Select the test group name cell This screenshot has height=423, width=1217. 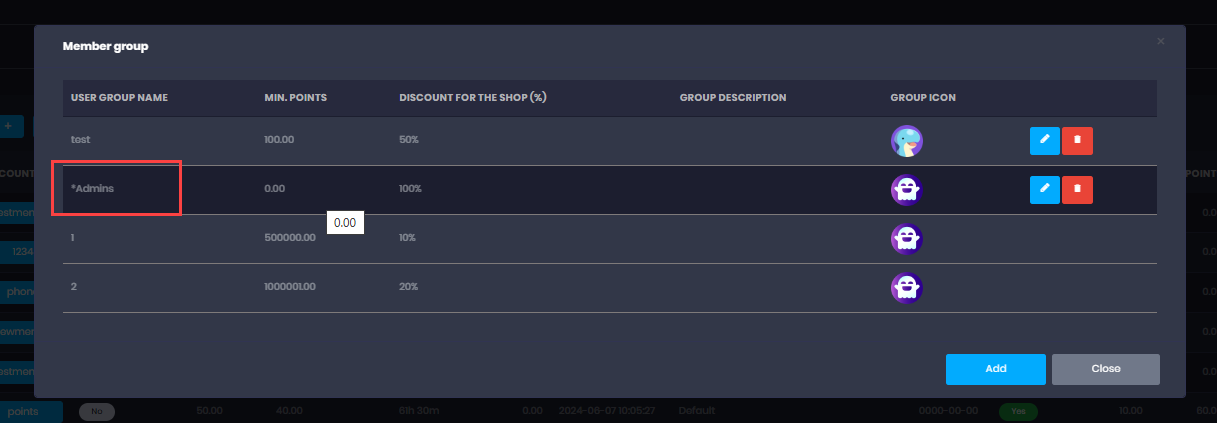click(x=81, y=140)
